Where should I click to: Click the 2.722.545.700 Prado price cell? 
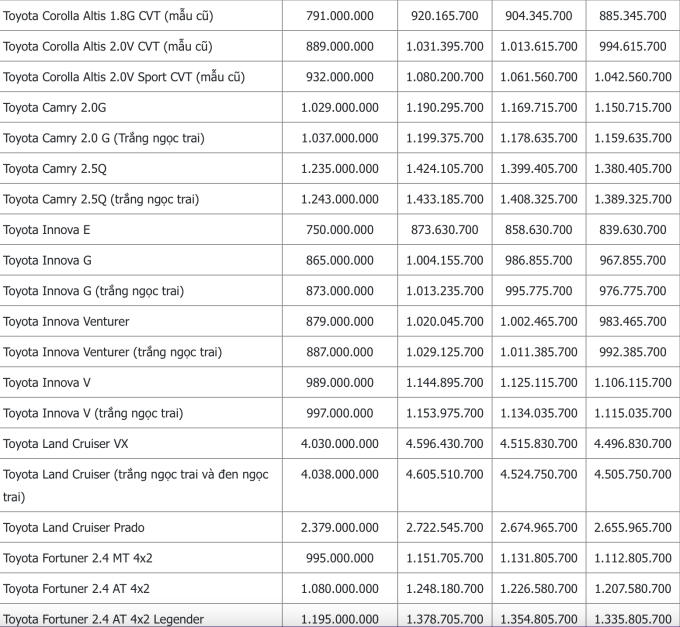444,527
